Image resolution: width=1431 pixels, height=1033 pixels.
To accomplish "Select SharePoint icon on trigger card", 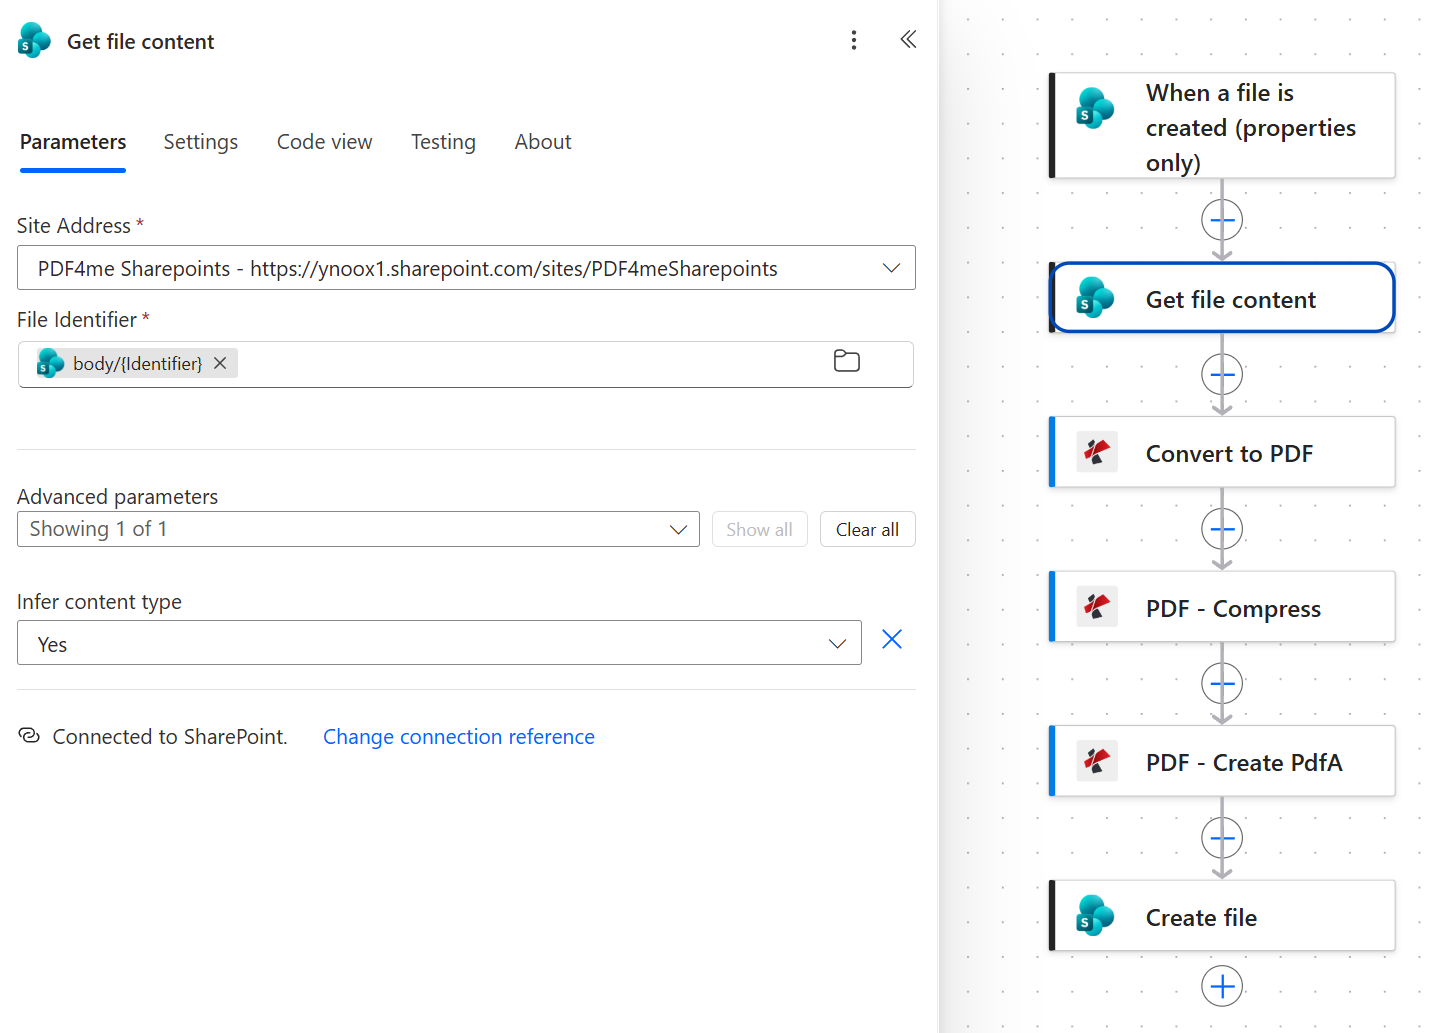I will point(1095,108).
